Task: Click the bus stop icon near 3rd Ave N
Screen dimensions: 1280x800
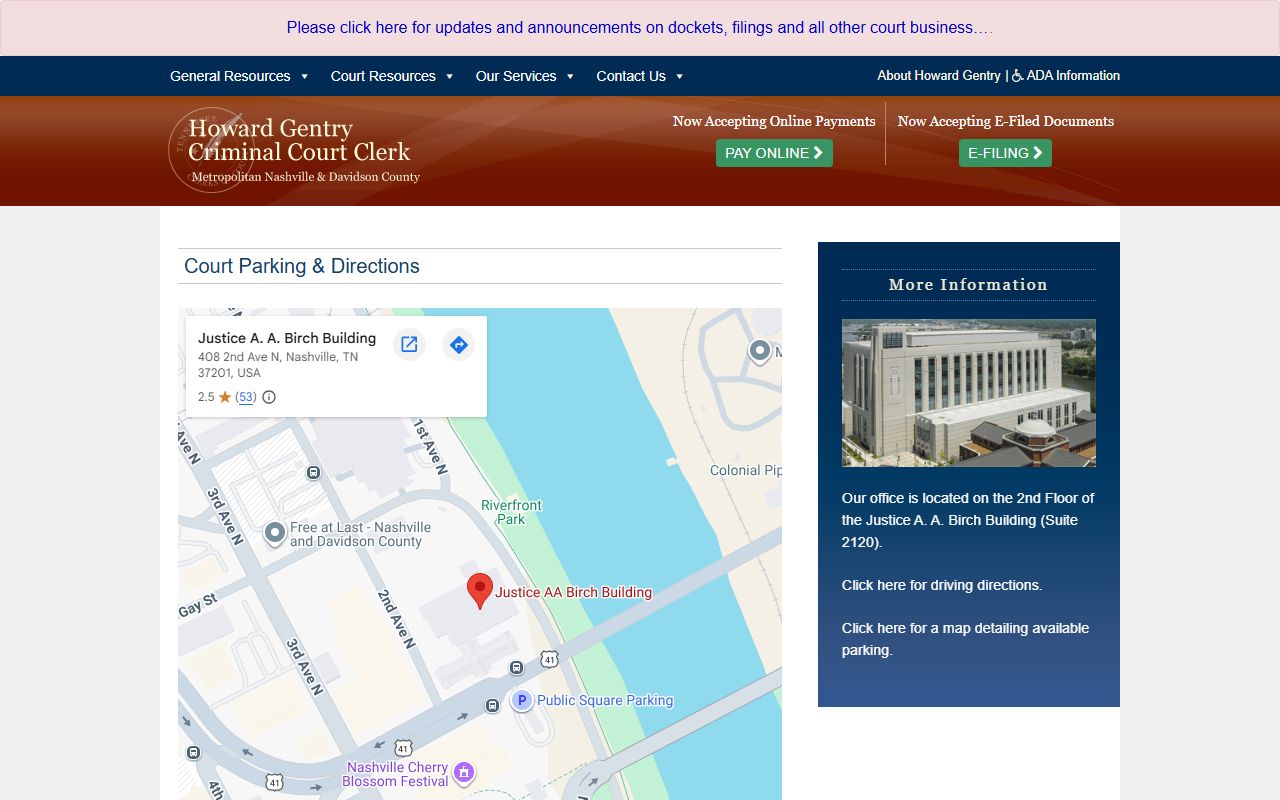Action: [313, 473]
